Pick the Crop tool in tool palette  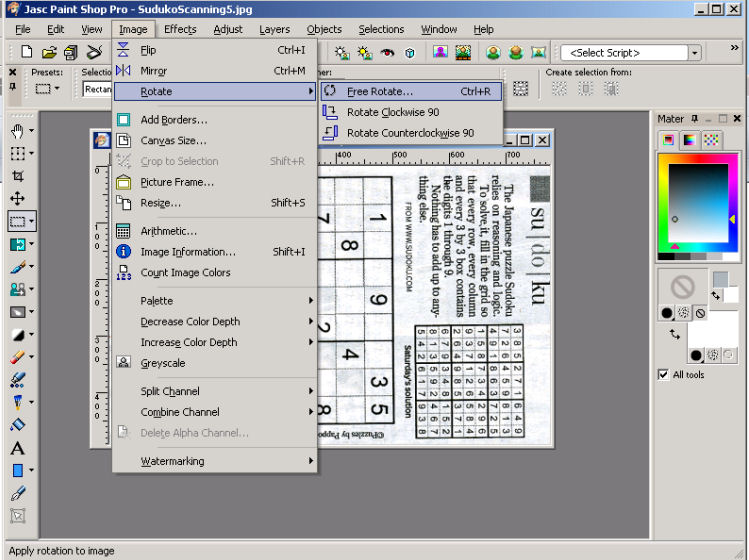[x=17, y=176]
